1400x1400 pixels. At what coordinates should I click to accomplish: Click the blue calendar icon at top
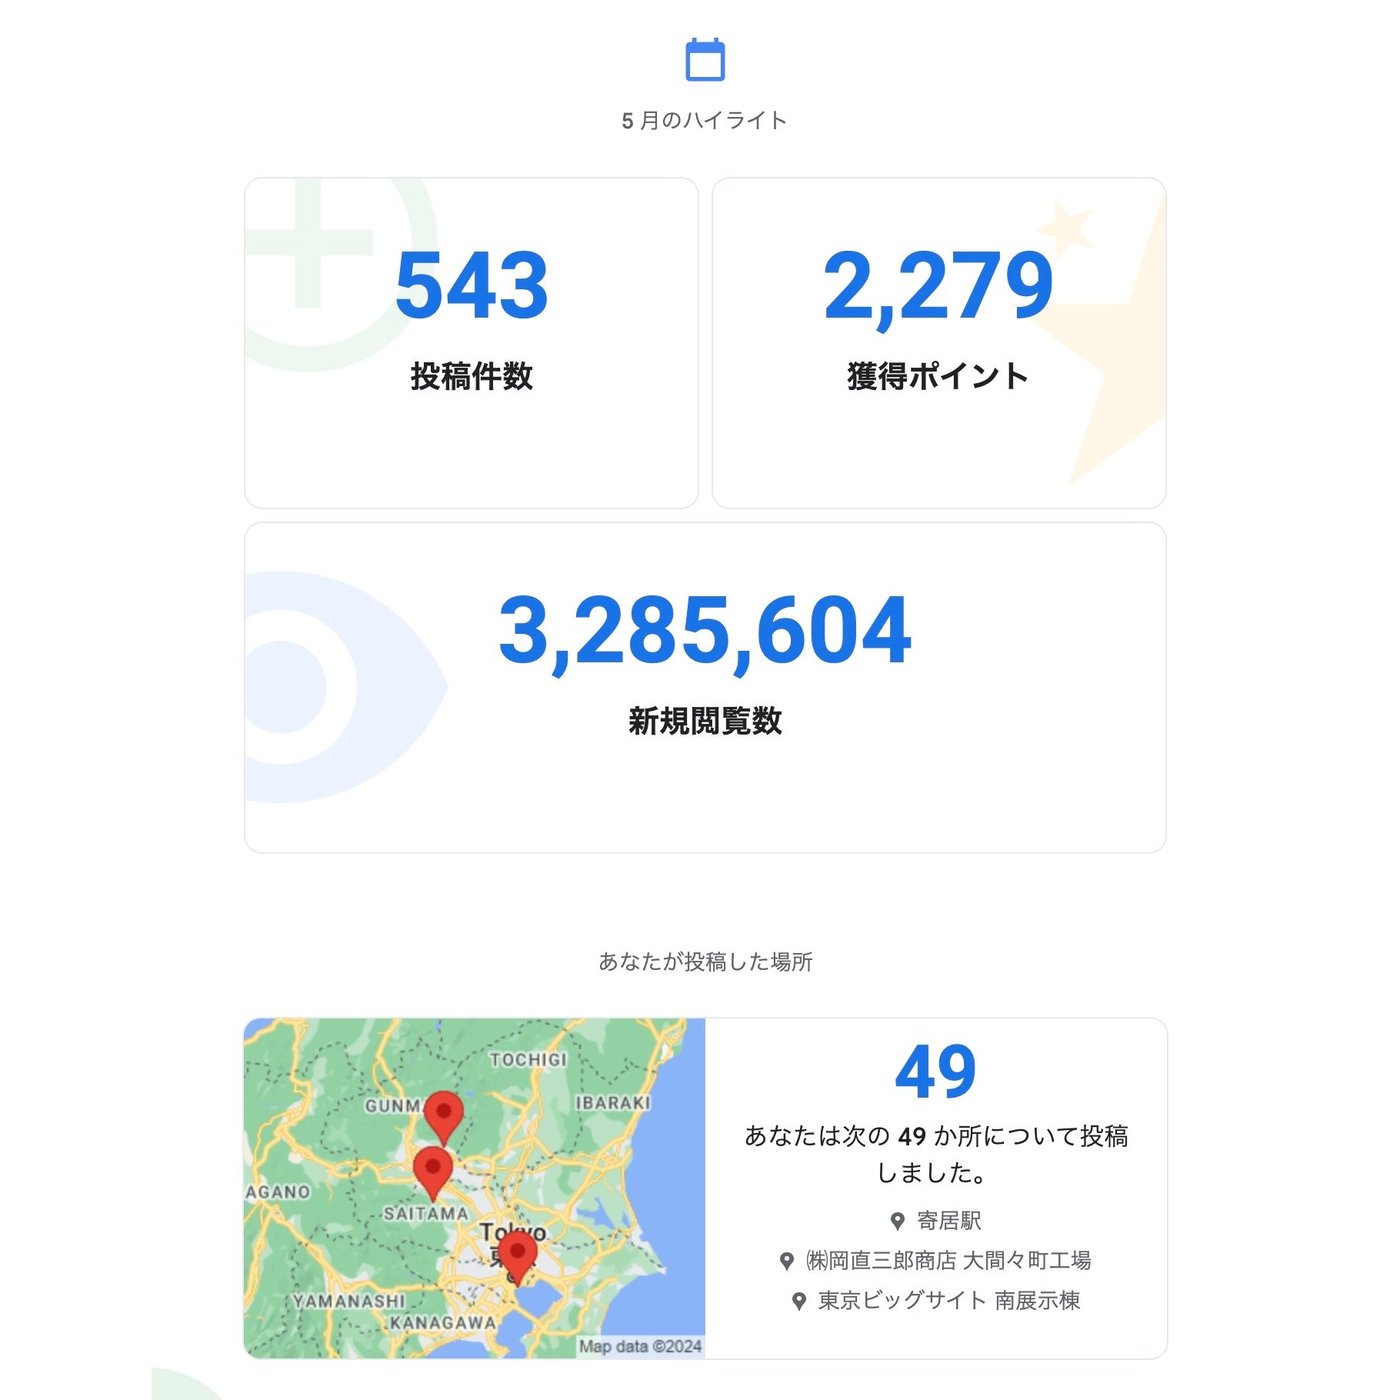click(704, 60)
